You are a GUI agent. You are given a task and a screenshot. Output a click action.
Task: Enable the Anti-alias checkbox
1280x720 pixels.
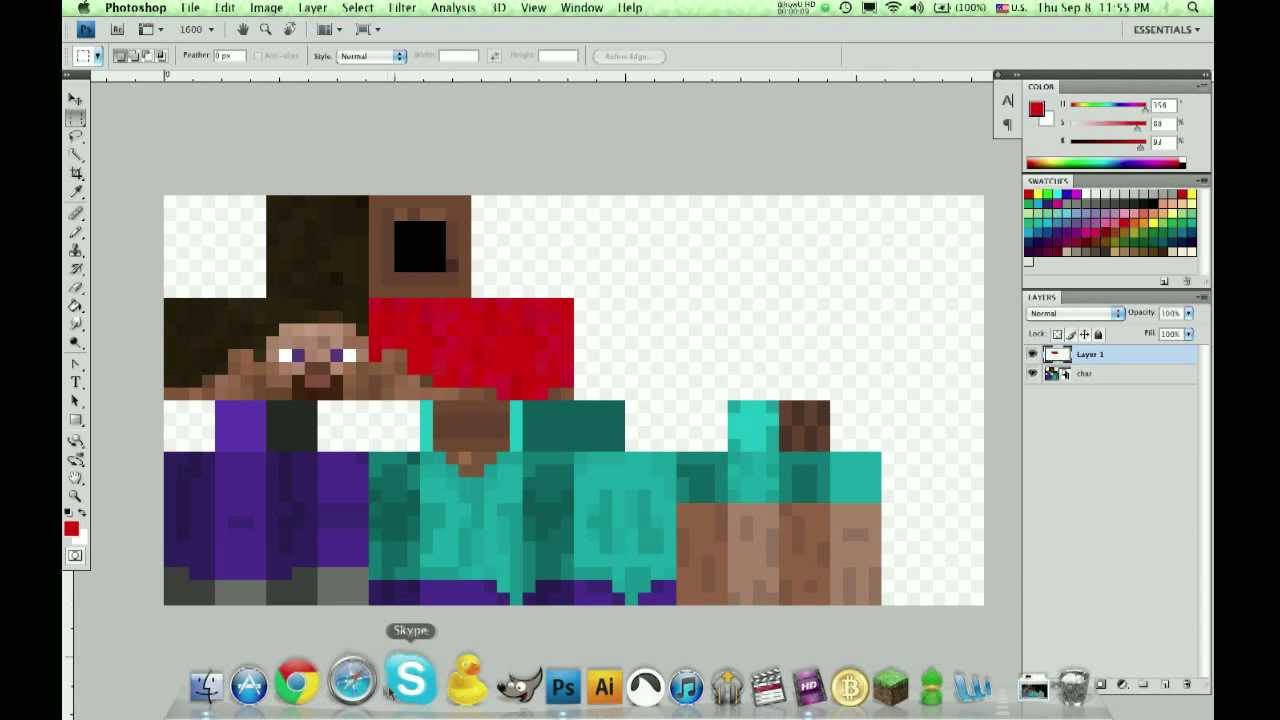257,56
